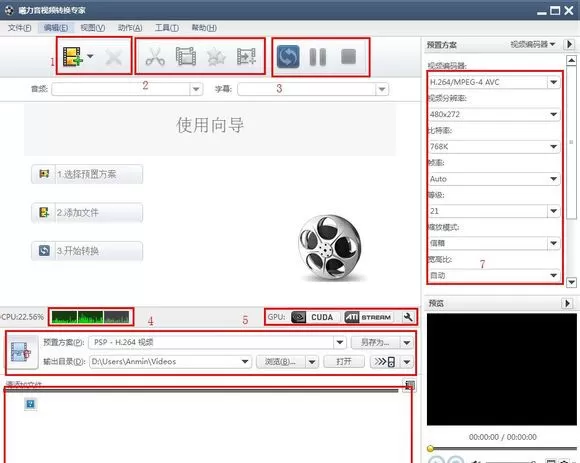The image size is (580, 463).
Task: Open arrow next to 浏览 button
Action: coord(312,362)
